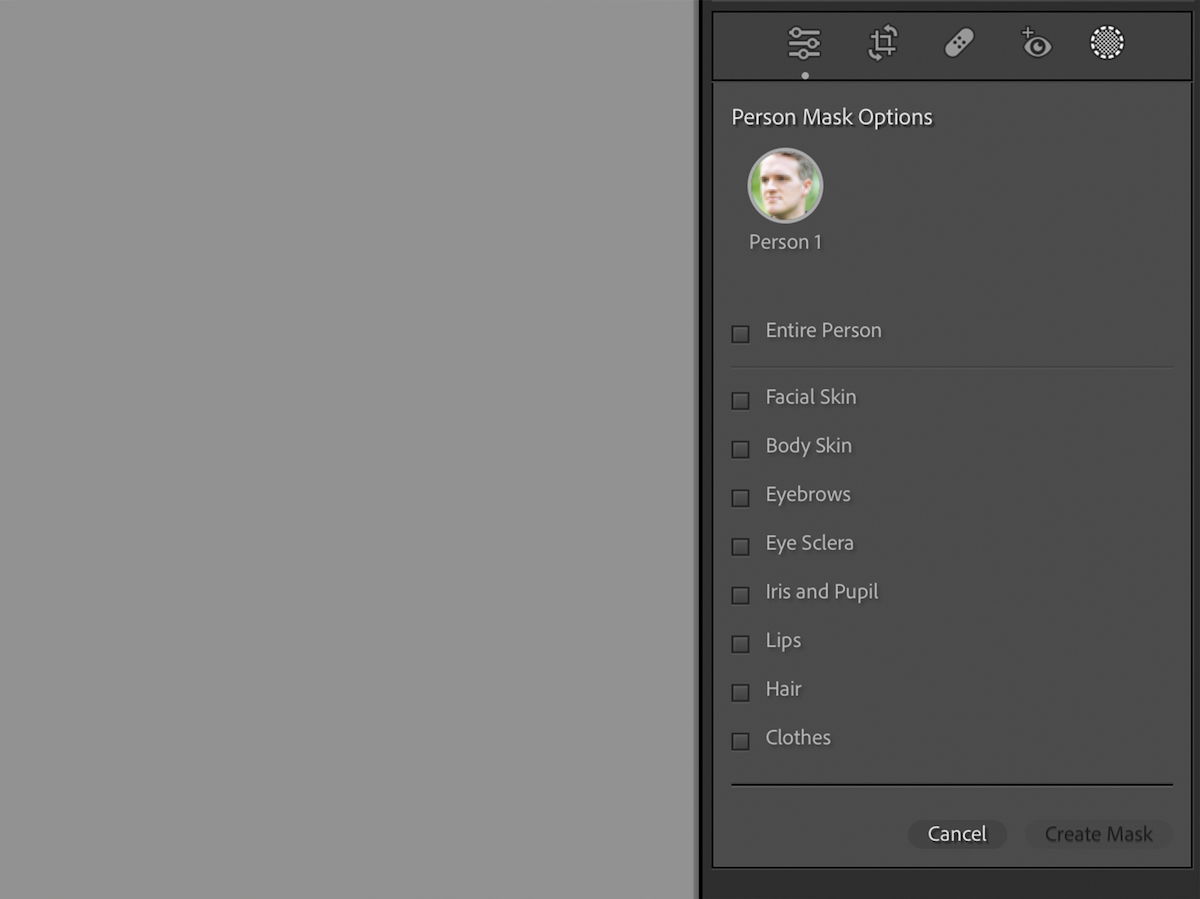Check the Clothes option

pos(740,741)
